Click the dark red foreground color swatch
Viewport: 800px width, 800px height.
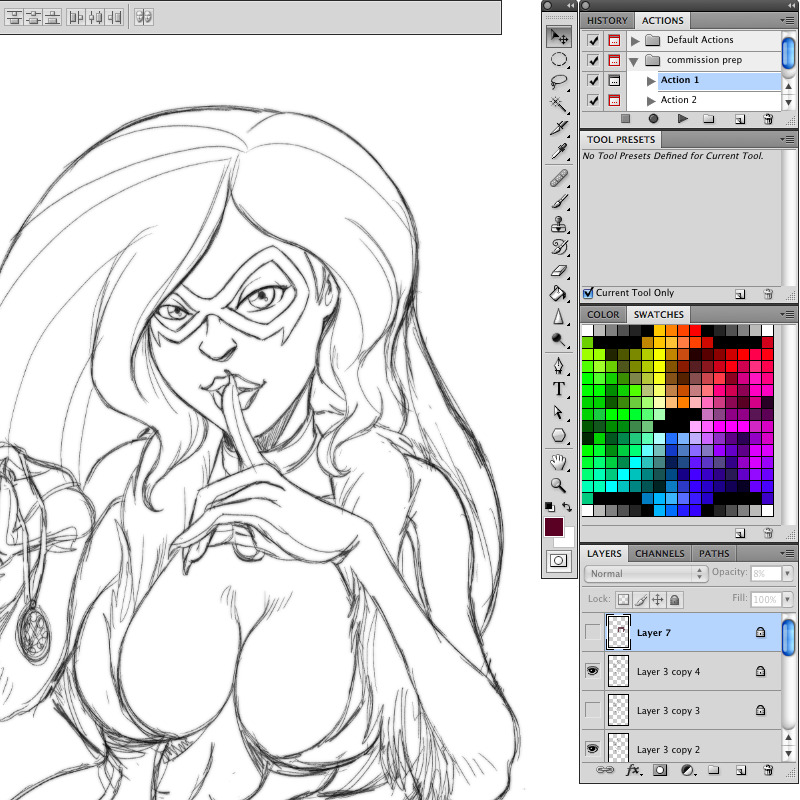(x=554, y=527)
